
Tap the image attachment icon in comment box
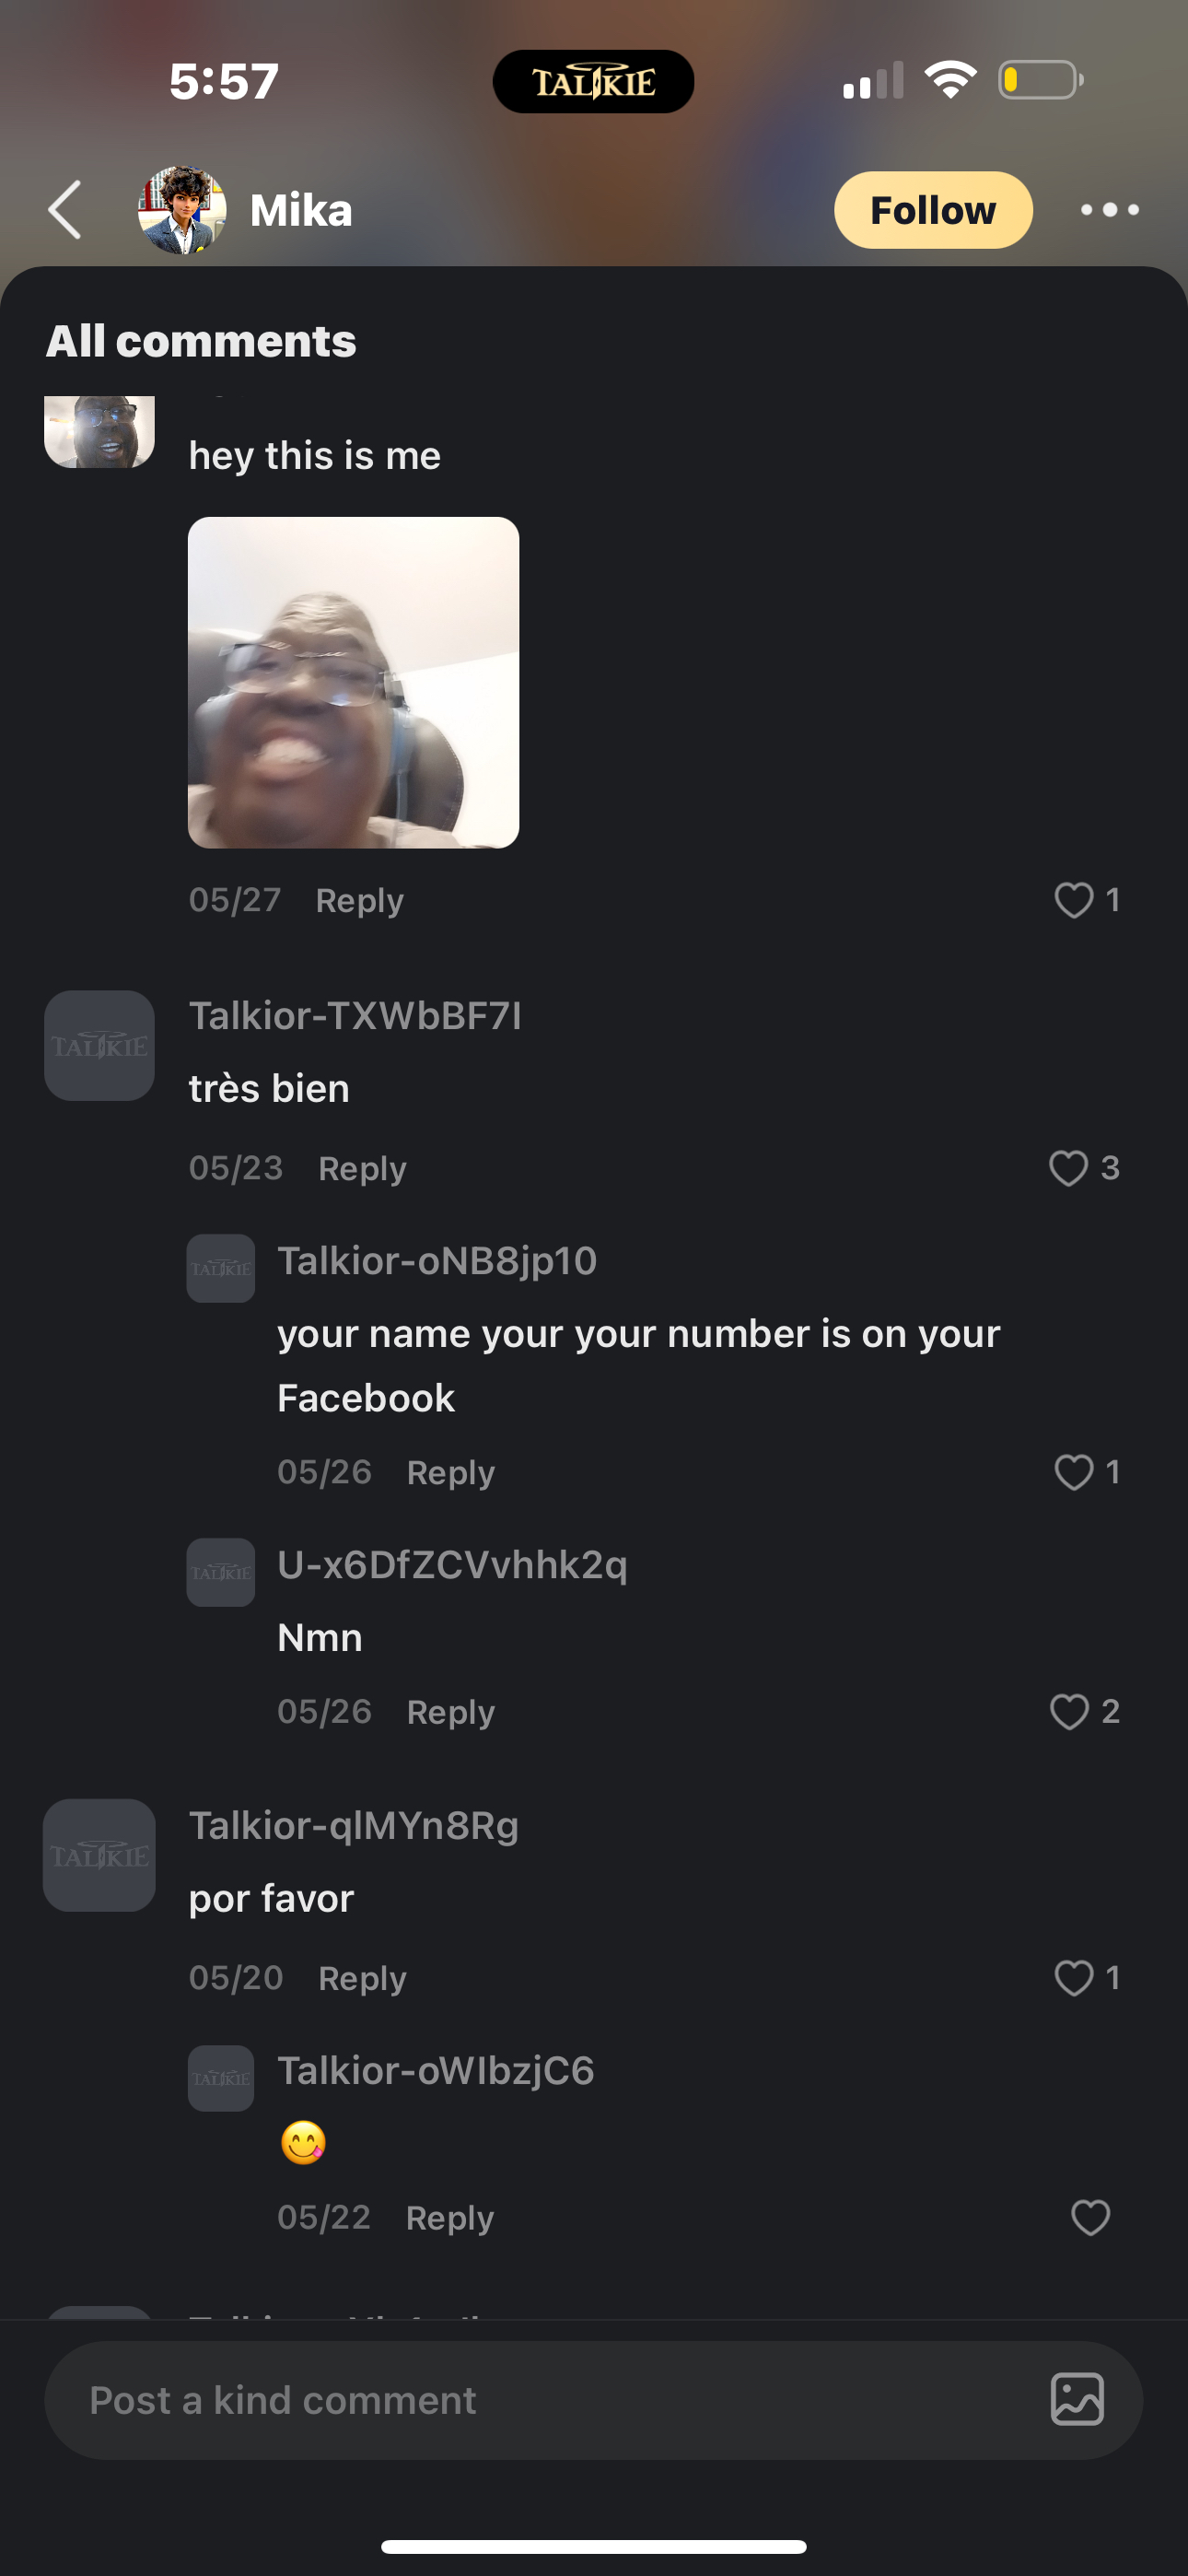1076,2399
